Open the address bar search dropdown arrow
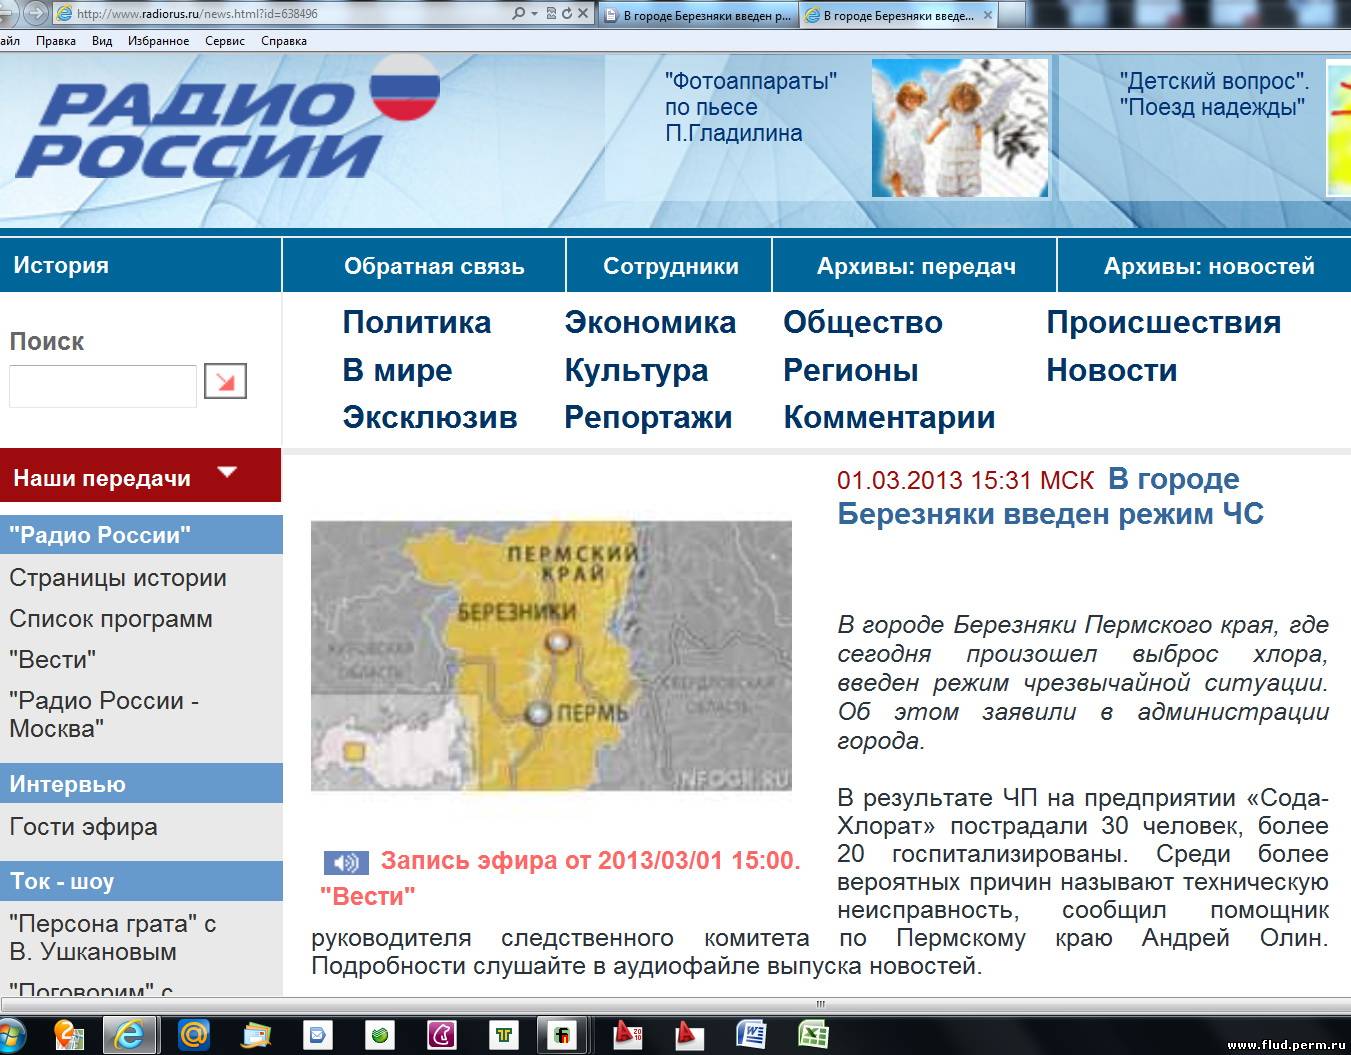The image size is (1351, 1055). 534,14
